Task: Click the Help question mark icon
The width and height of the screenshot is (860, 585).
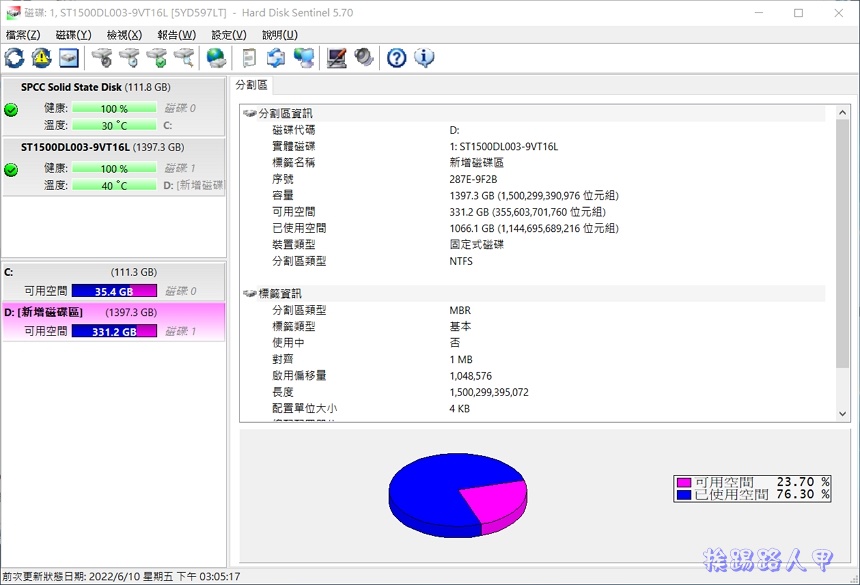Action: (396, 58)
